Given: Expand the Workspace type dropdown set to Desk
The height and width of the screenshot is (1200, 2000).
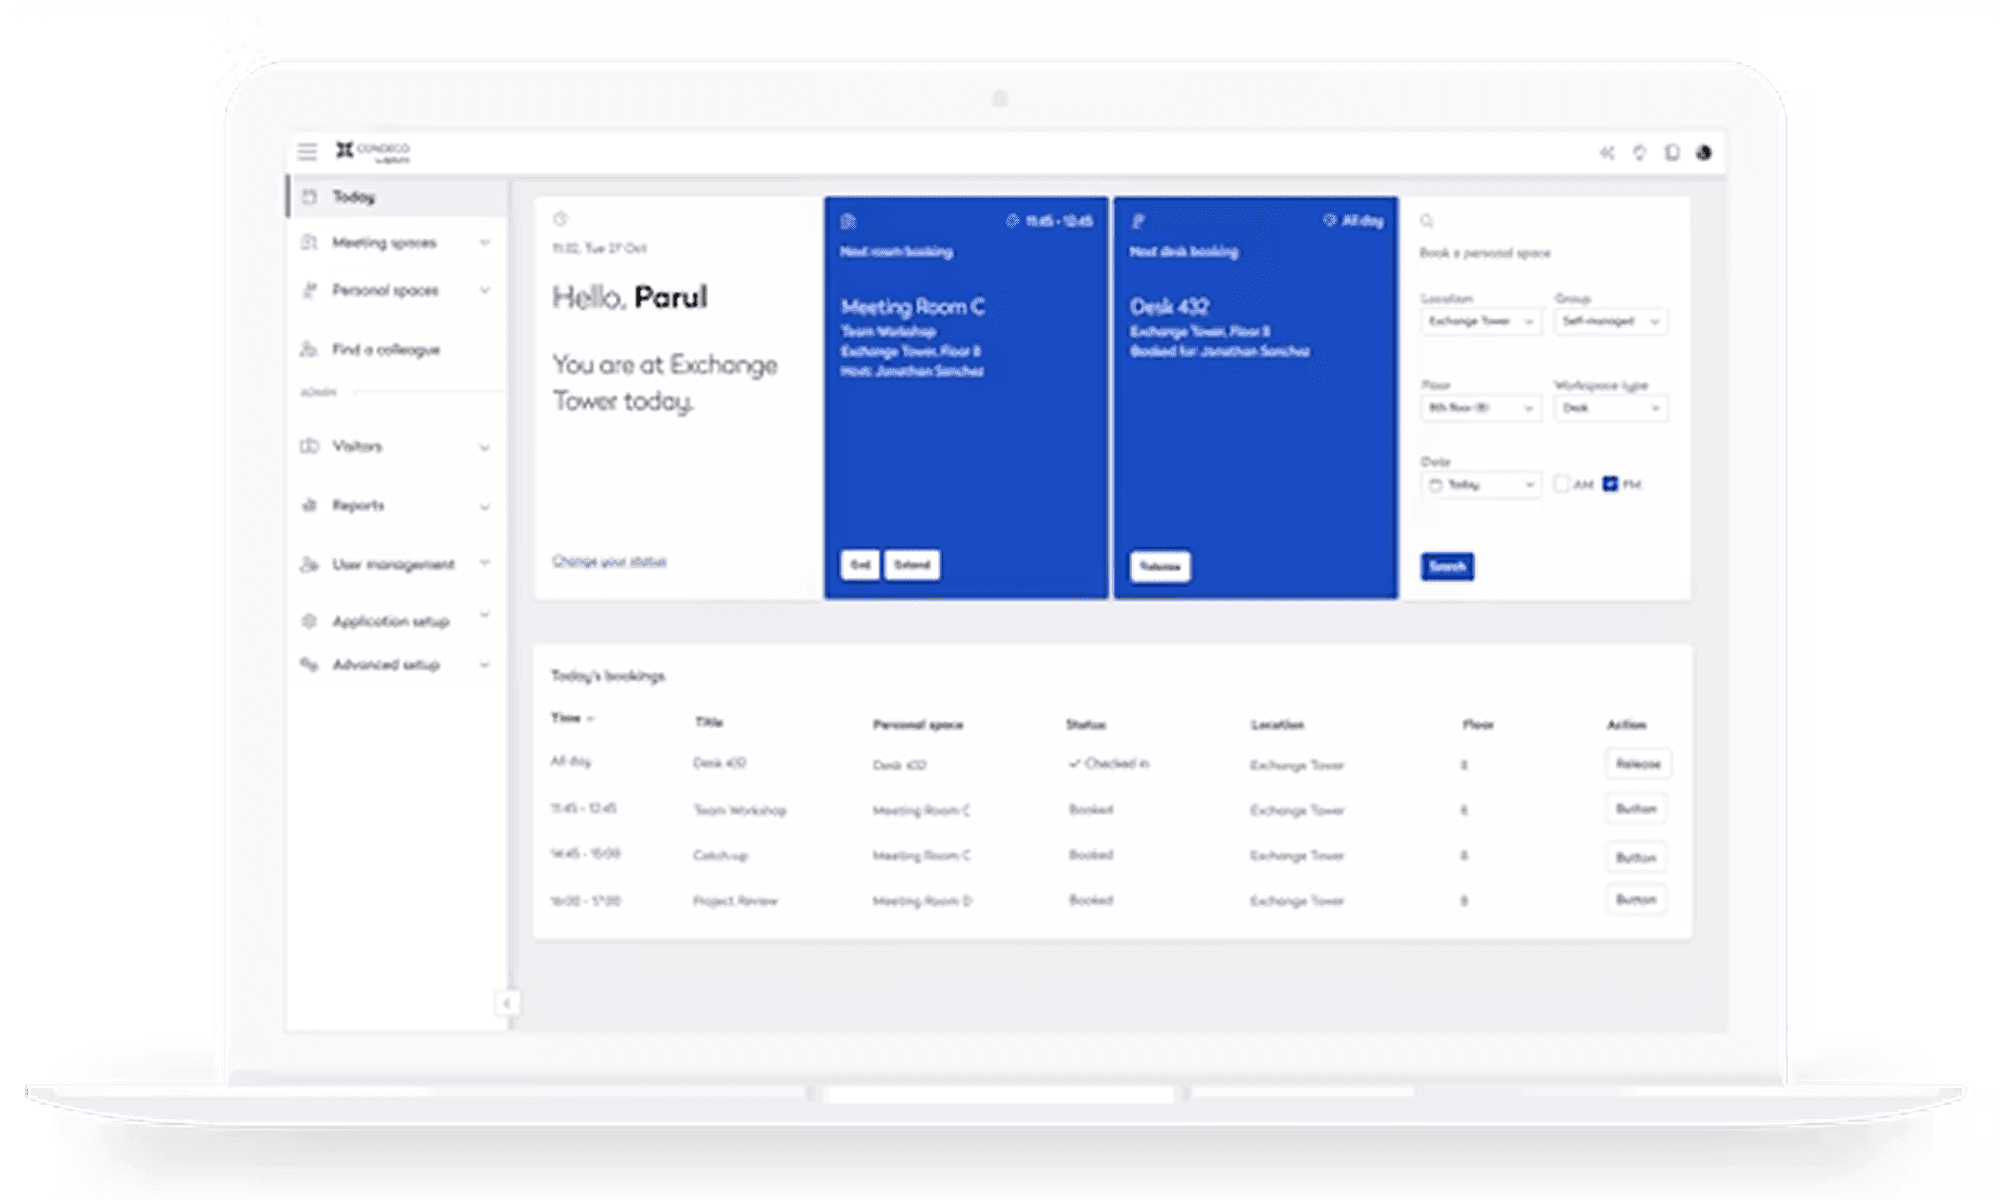Looking at the screenshot, I should [x=1610, y=408].
